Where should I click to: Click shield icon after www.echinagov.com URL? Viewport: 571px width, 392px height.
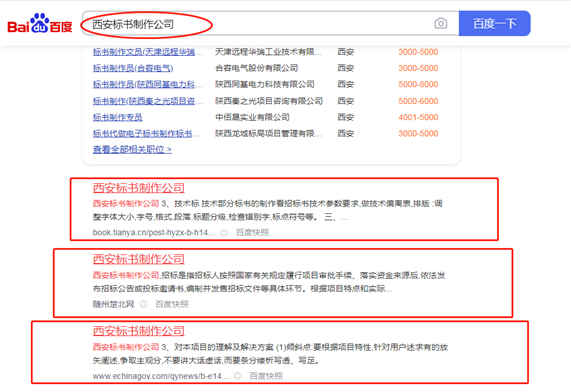pos(237,376)
